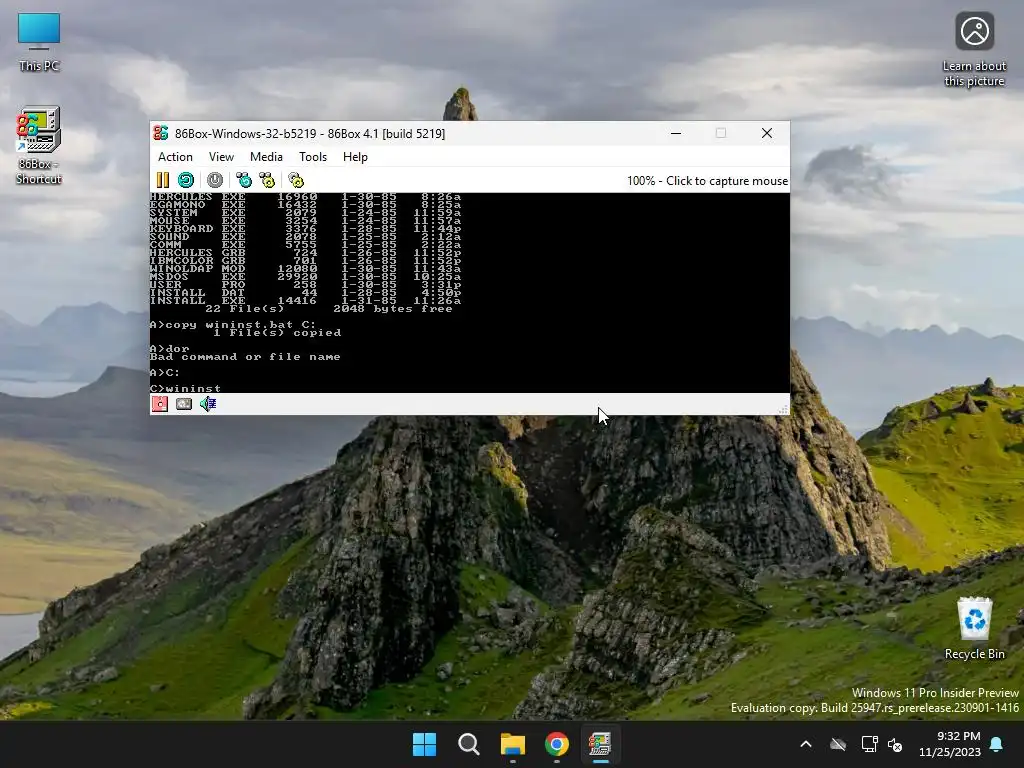Open the Action menu

click(x=175, y=157)
